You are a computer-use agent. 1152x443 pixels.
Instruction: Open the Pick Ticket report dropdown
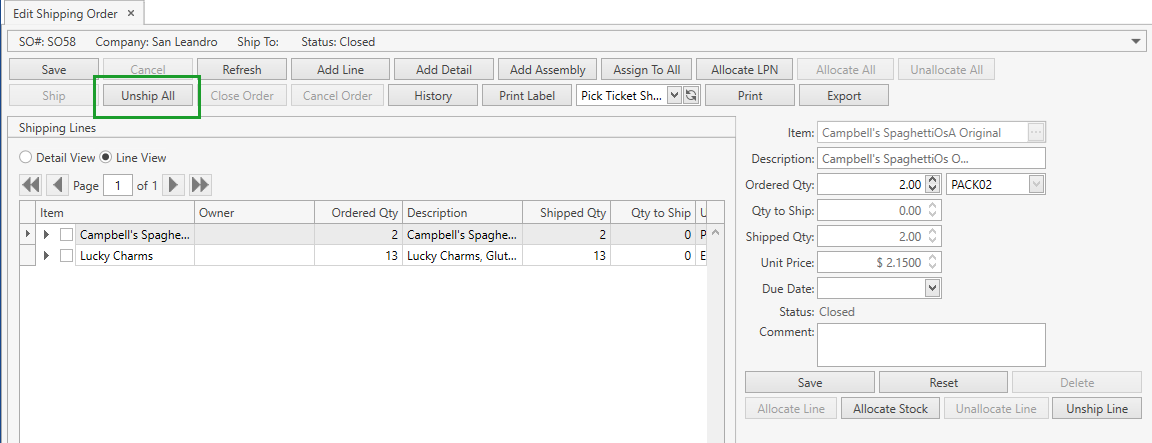tap(673, 96)
